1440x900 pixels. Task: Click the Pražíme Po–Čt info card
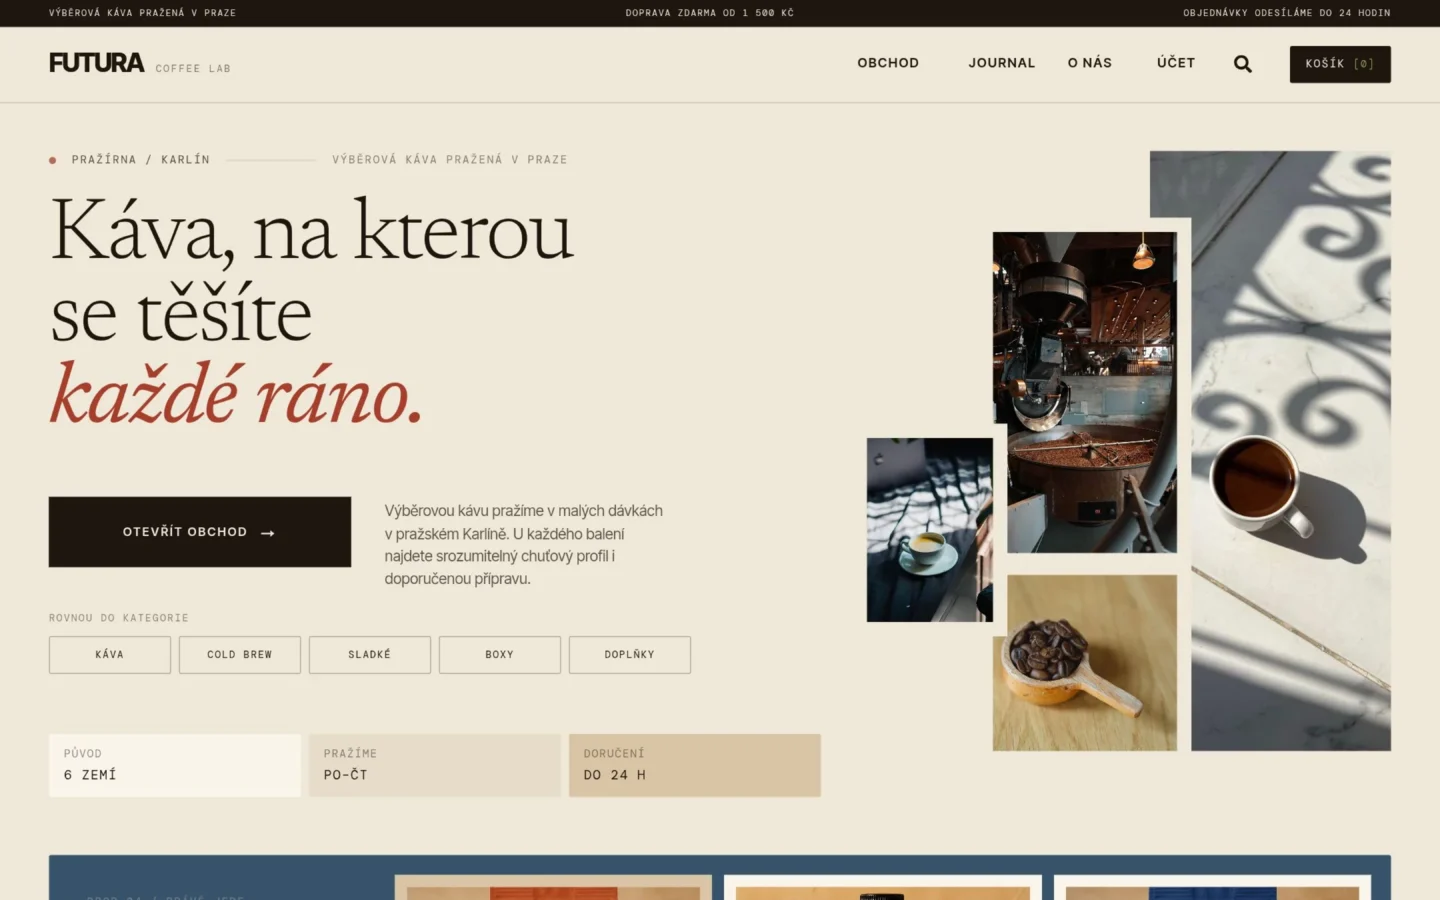435,766
